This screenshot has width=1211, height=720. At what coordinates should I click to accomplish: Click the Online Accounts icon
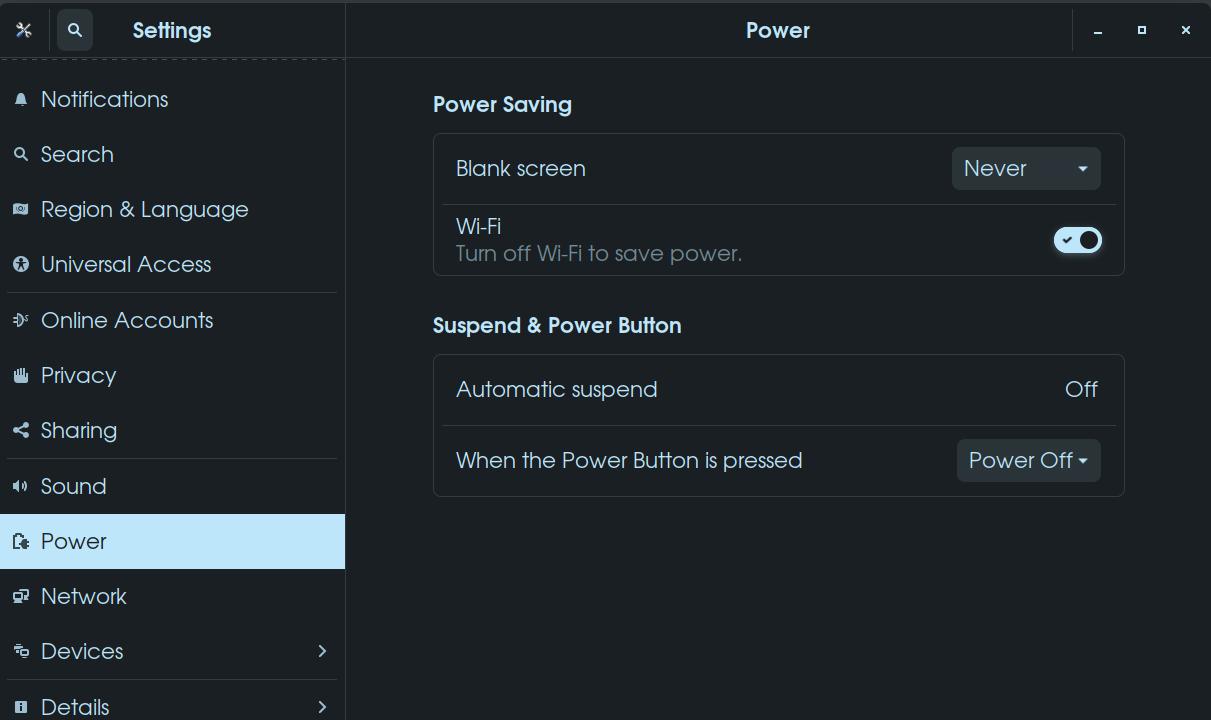pos(21,321)
